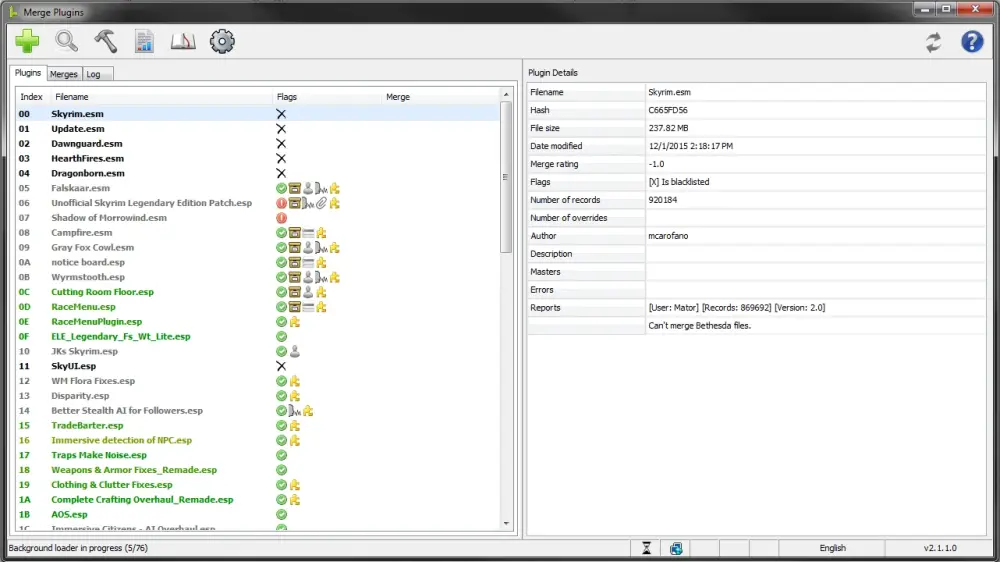Select the WM Flora Fixes.esp plugin

tap(93, 381)
